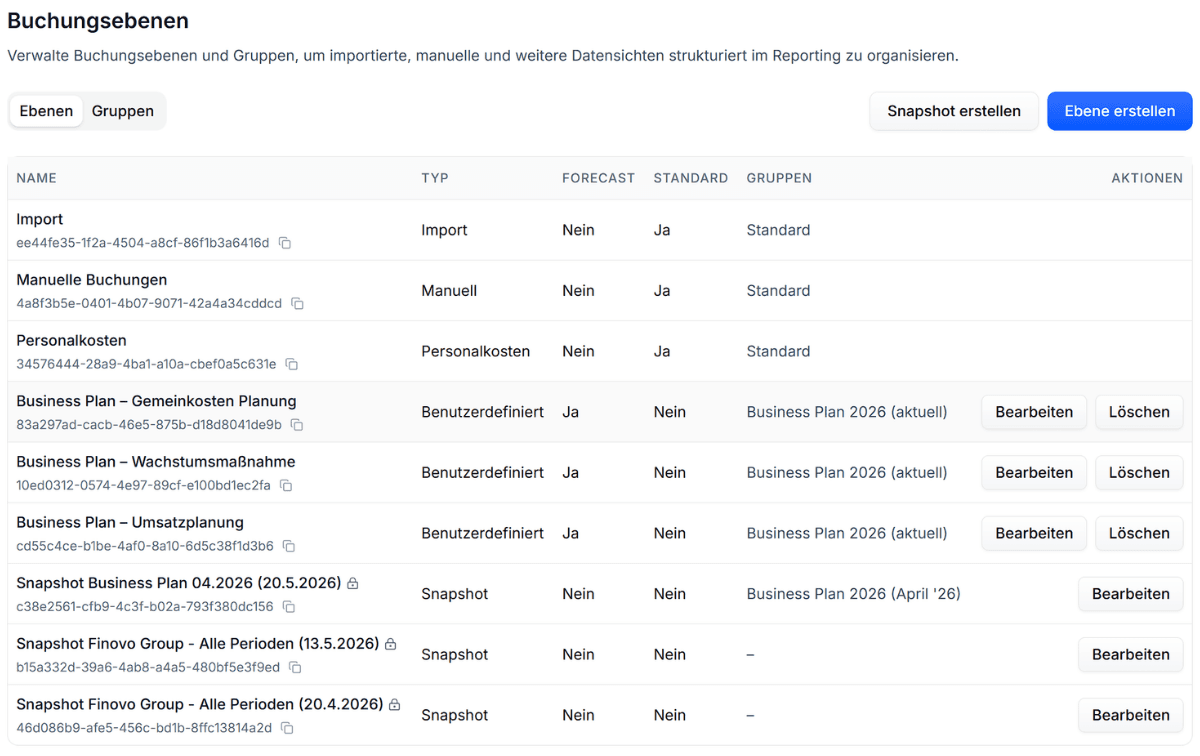
Task: Click Snapshot erstellen button
Action: [954, 111]
